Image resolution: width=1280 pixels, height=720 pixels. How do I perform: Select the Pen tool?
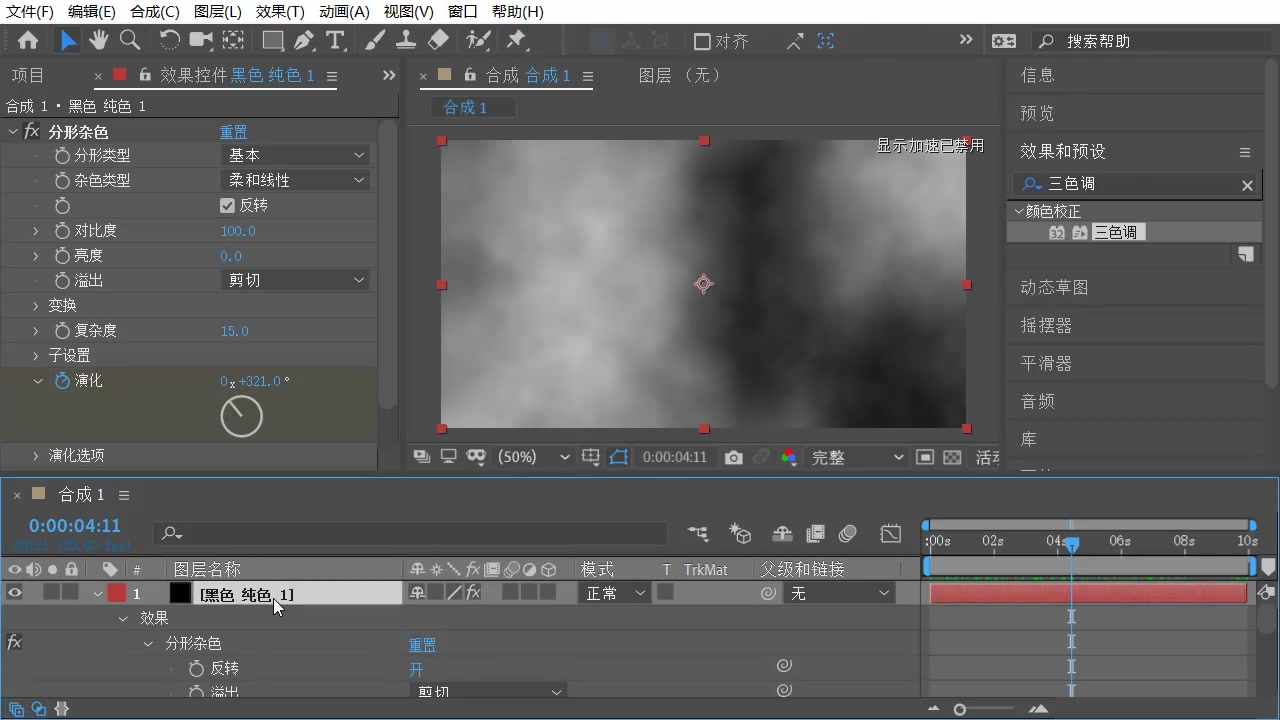tap(304, 40)
